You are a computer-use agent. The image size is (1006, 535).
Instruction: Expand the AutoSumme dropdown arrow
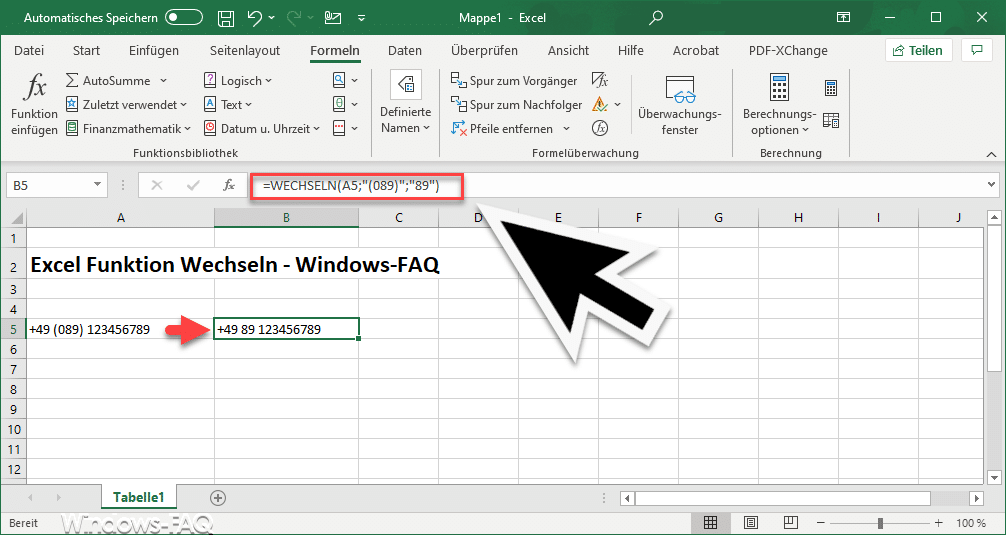[x=163, y=81]
